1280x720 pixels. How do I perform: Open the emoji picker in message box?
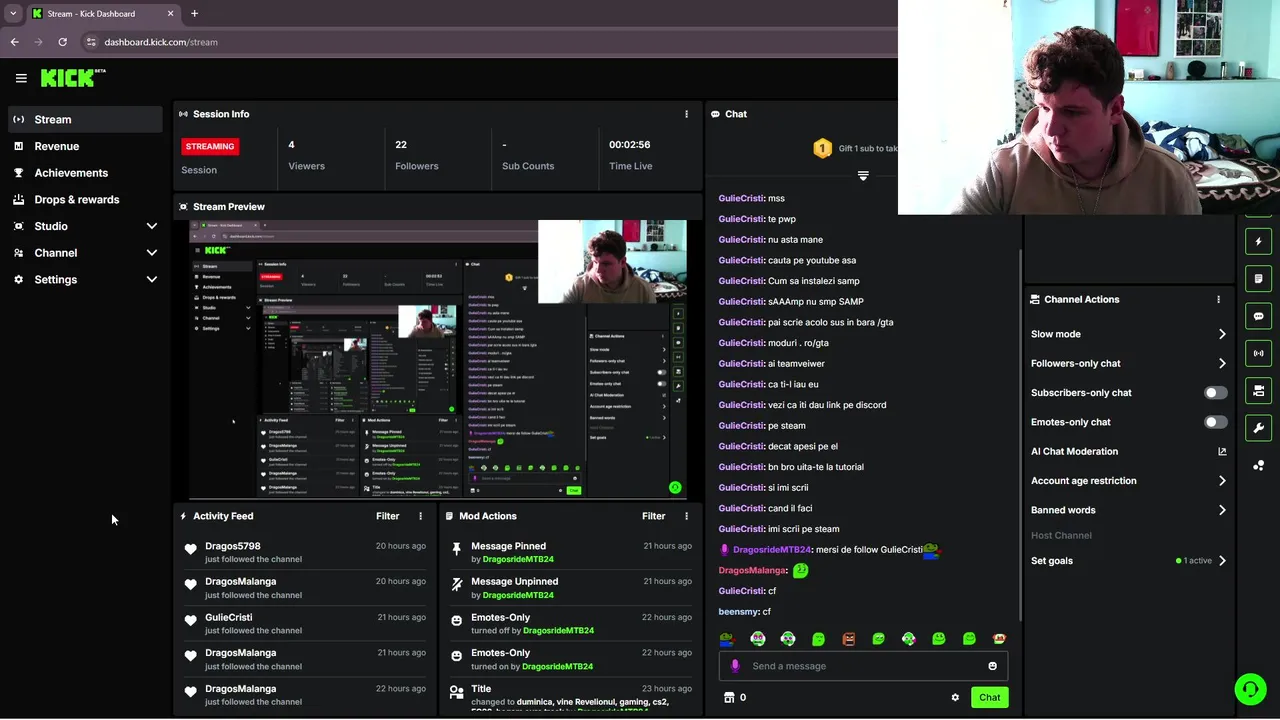(992, 666)
